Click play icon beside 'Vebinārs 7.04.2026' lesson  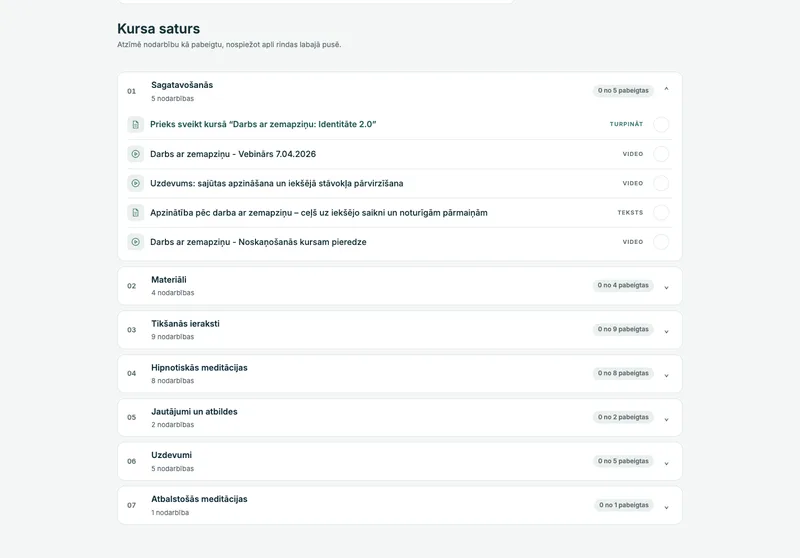[x=135, y=154]
